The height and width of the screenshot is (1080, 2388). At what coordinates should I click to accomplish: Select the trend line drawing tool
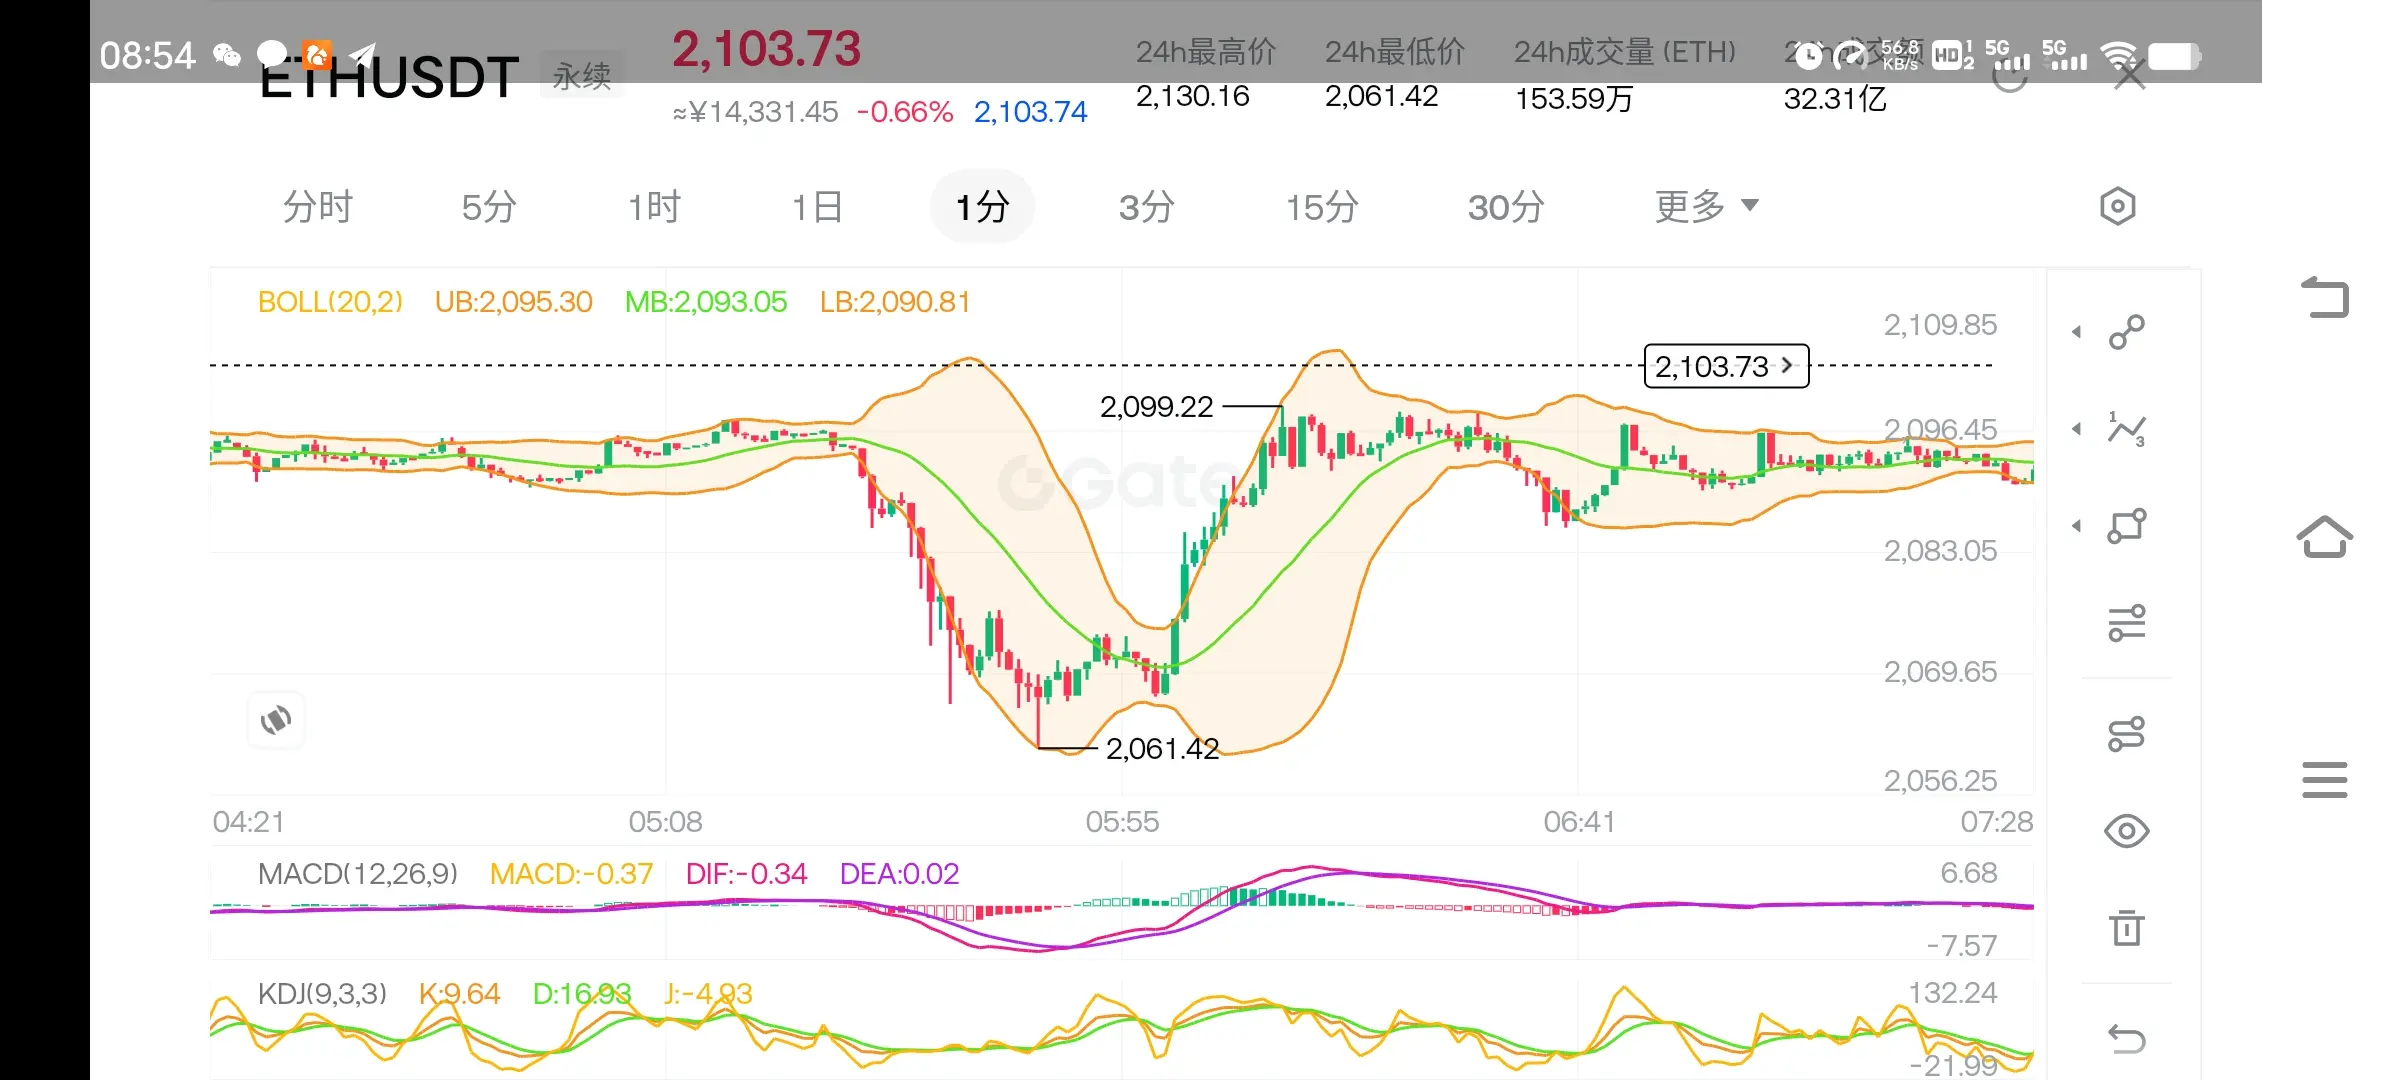(x=2126, y=332)
